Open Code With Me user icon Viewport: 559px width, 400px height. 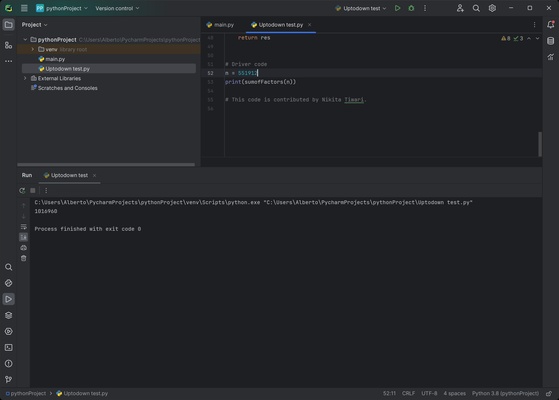pos(460,8)
